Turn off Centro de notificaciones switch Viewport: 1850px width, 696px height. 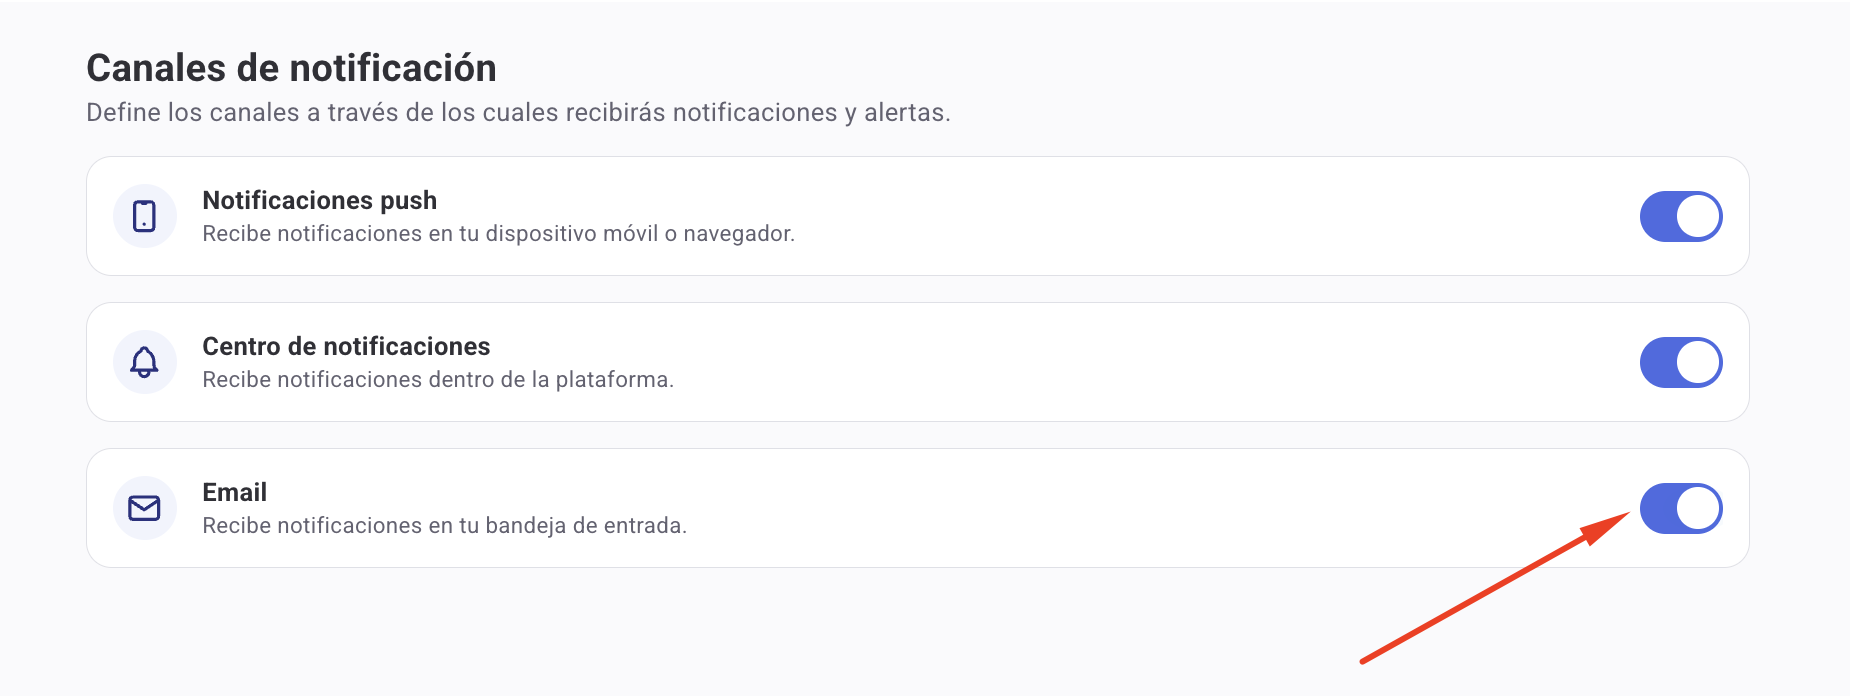click(1681, 362)
